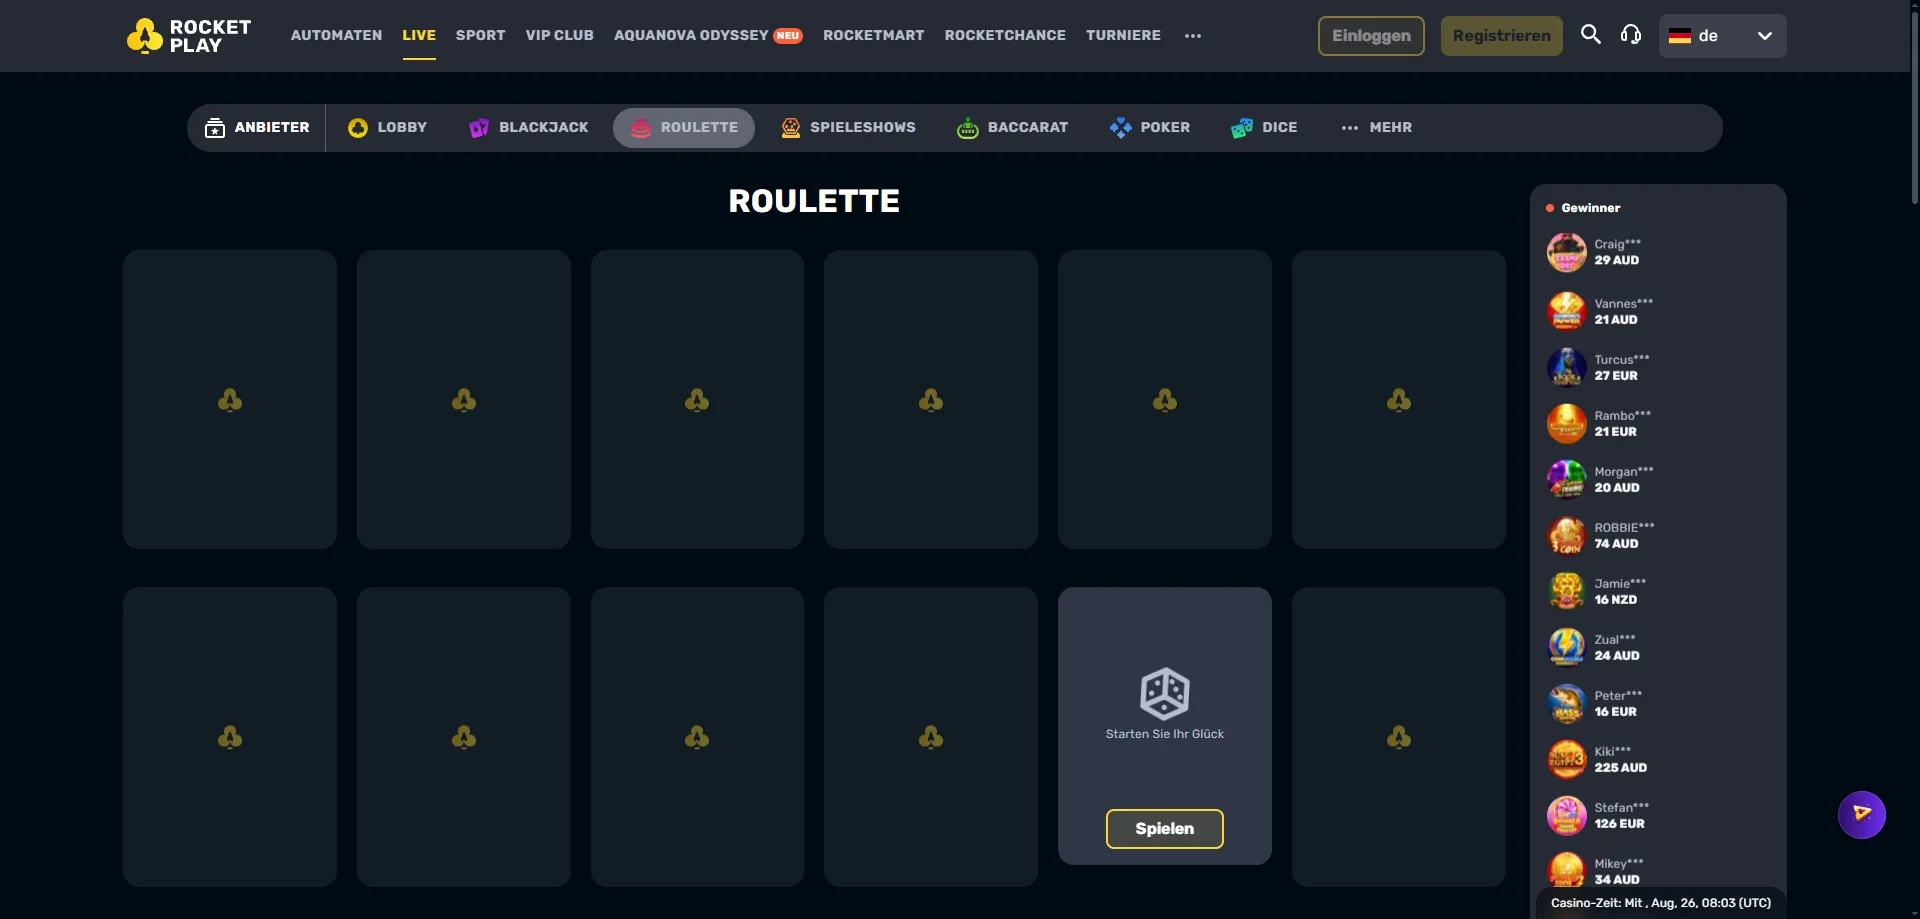Click Jamie*** winner game avatar

point(1566,591)
